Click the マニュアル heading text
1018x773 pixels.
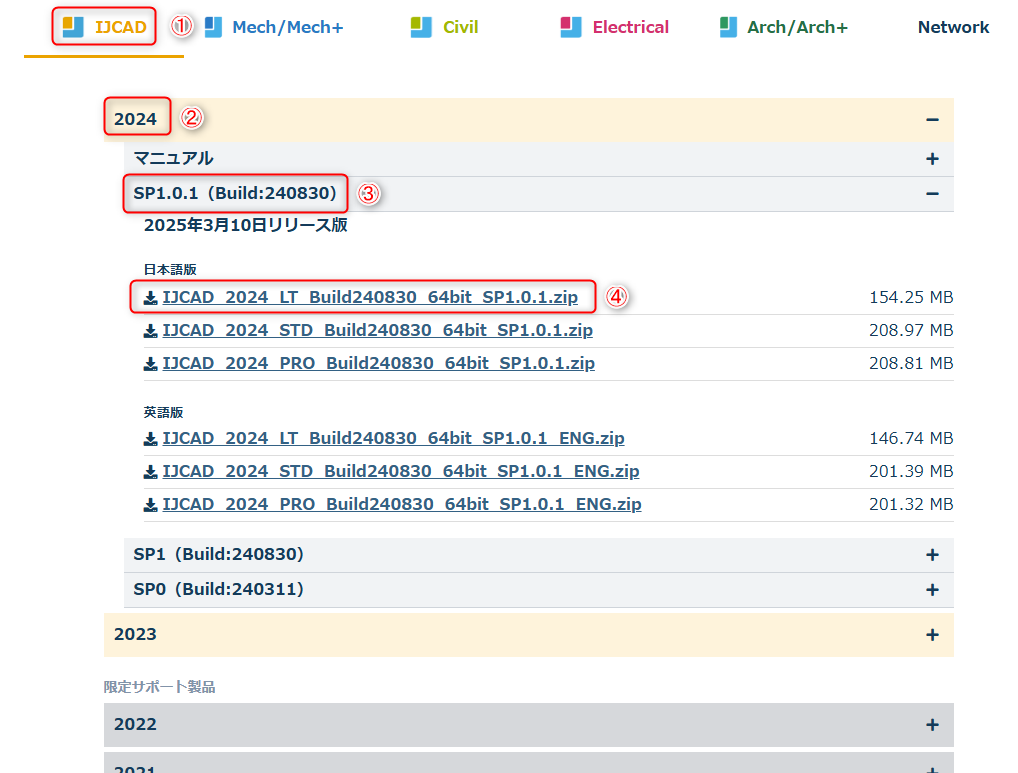click(x=173, y=158)
